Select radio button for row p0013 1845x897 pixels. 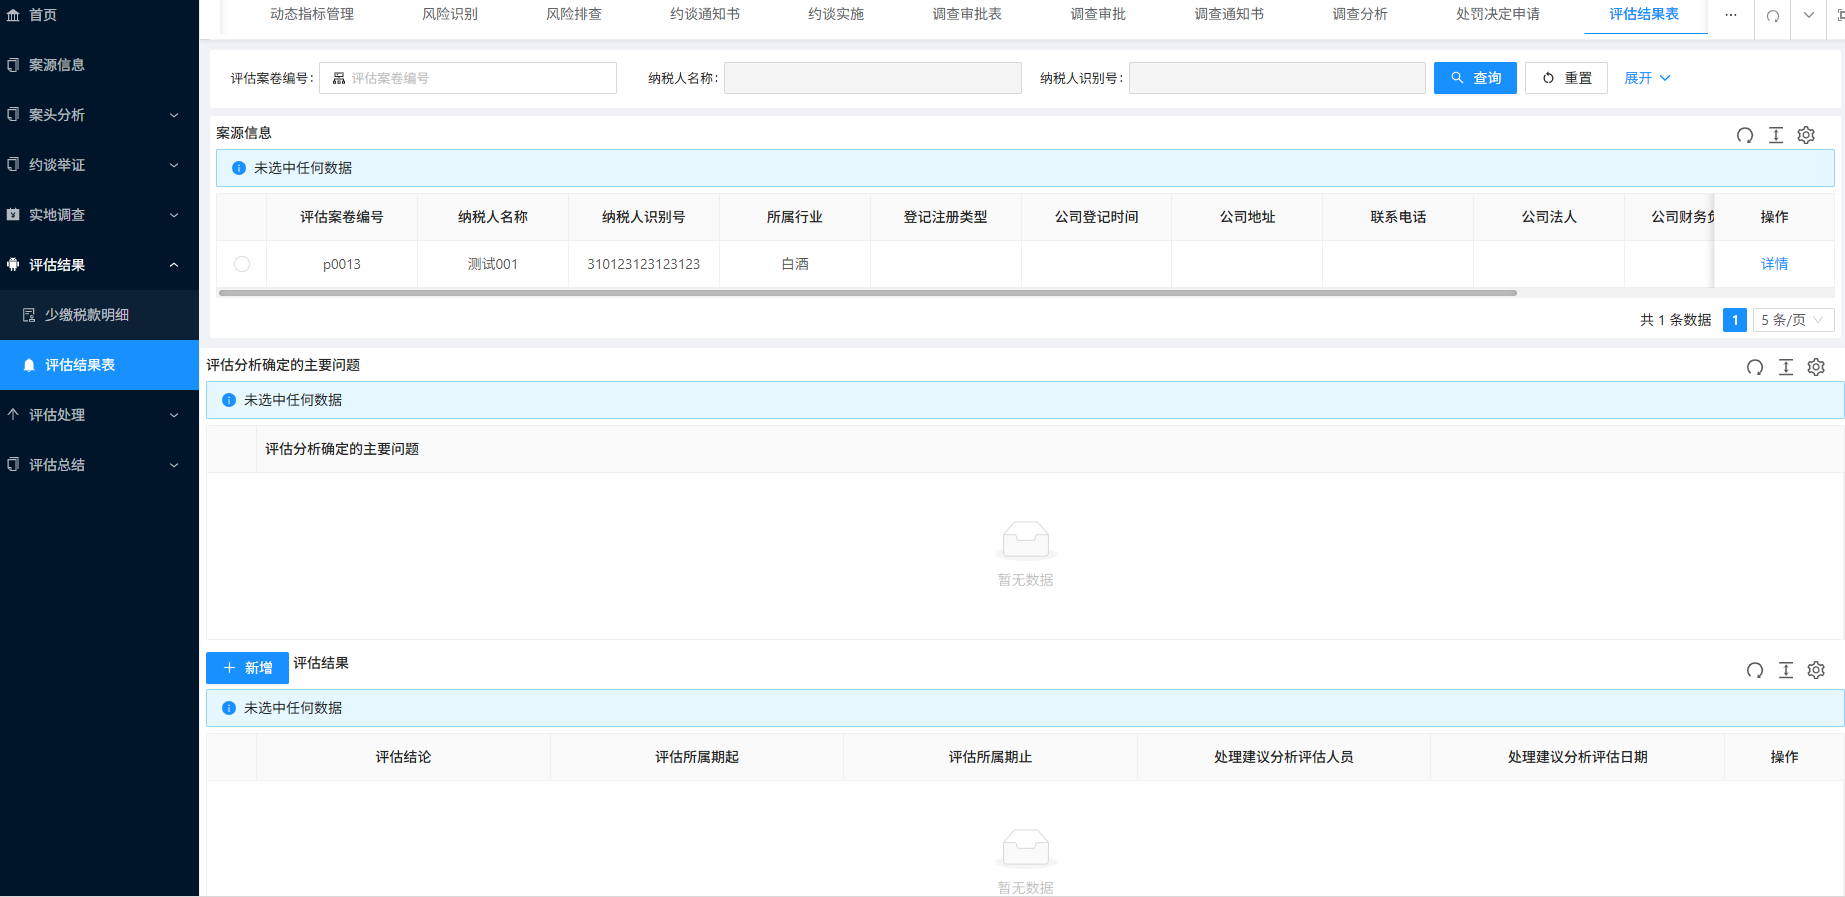pos(242,264)
